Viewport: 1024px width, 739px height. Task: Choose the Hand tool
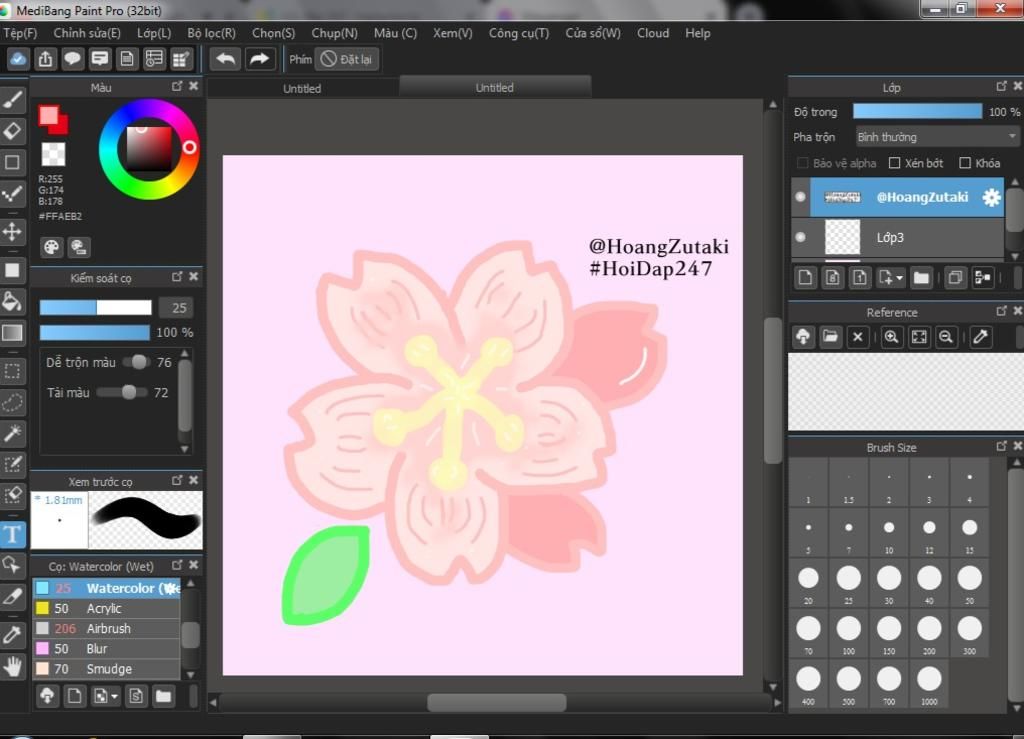click(12, 666)
